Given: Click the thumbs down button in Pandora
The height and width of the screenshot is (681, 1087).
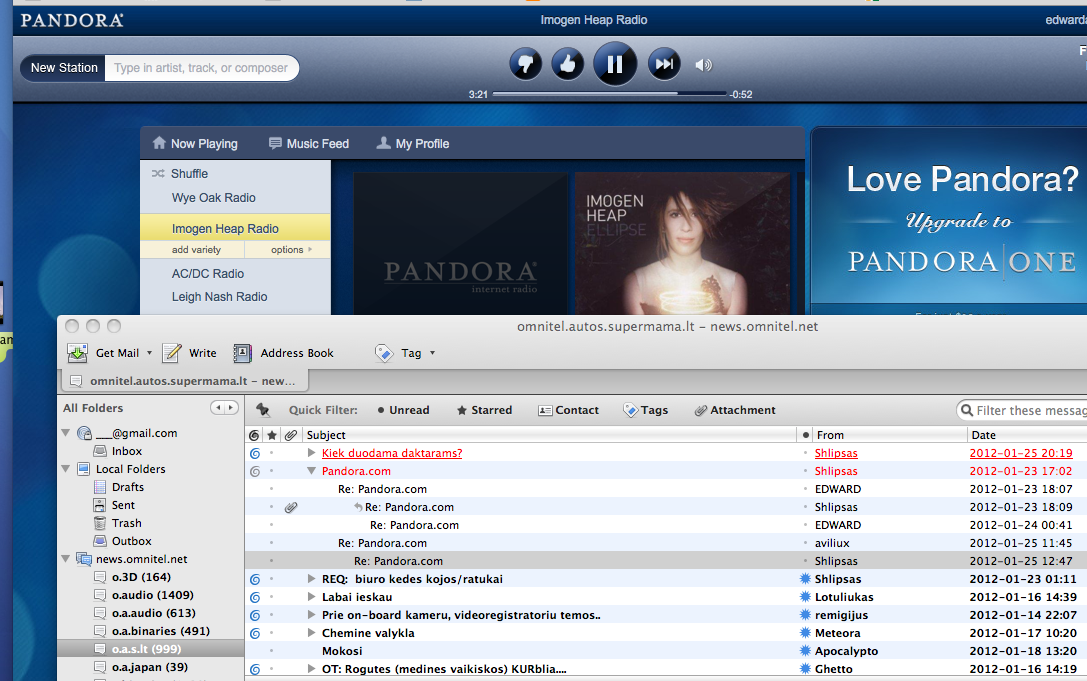Looking at the screenshot, I should pos(525,65).
